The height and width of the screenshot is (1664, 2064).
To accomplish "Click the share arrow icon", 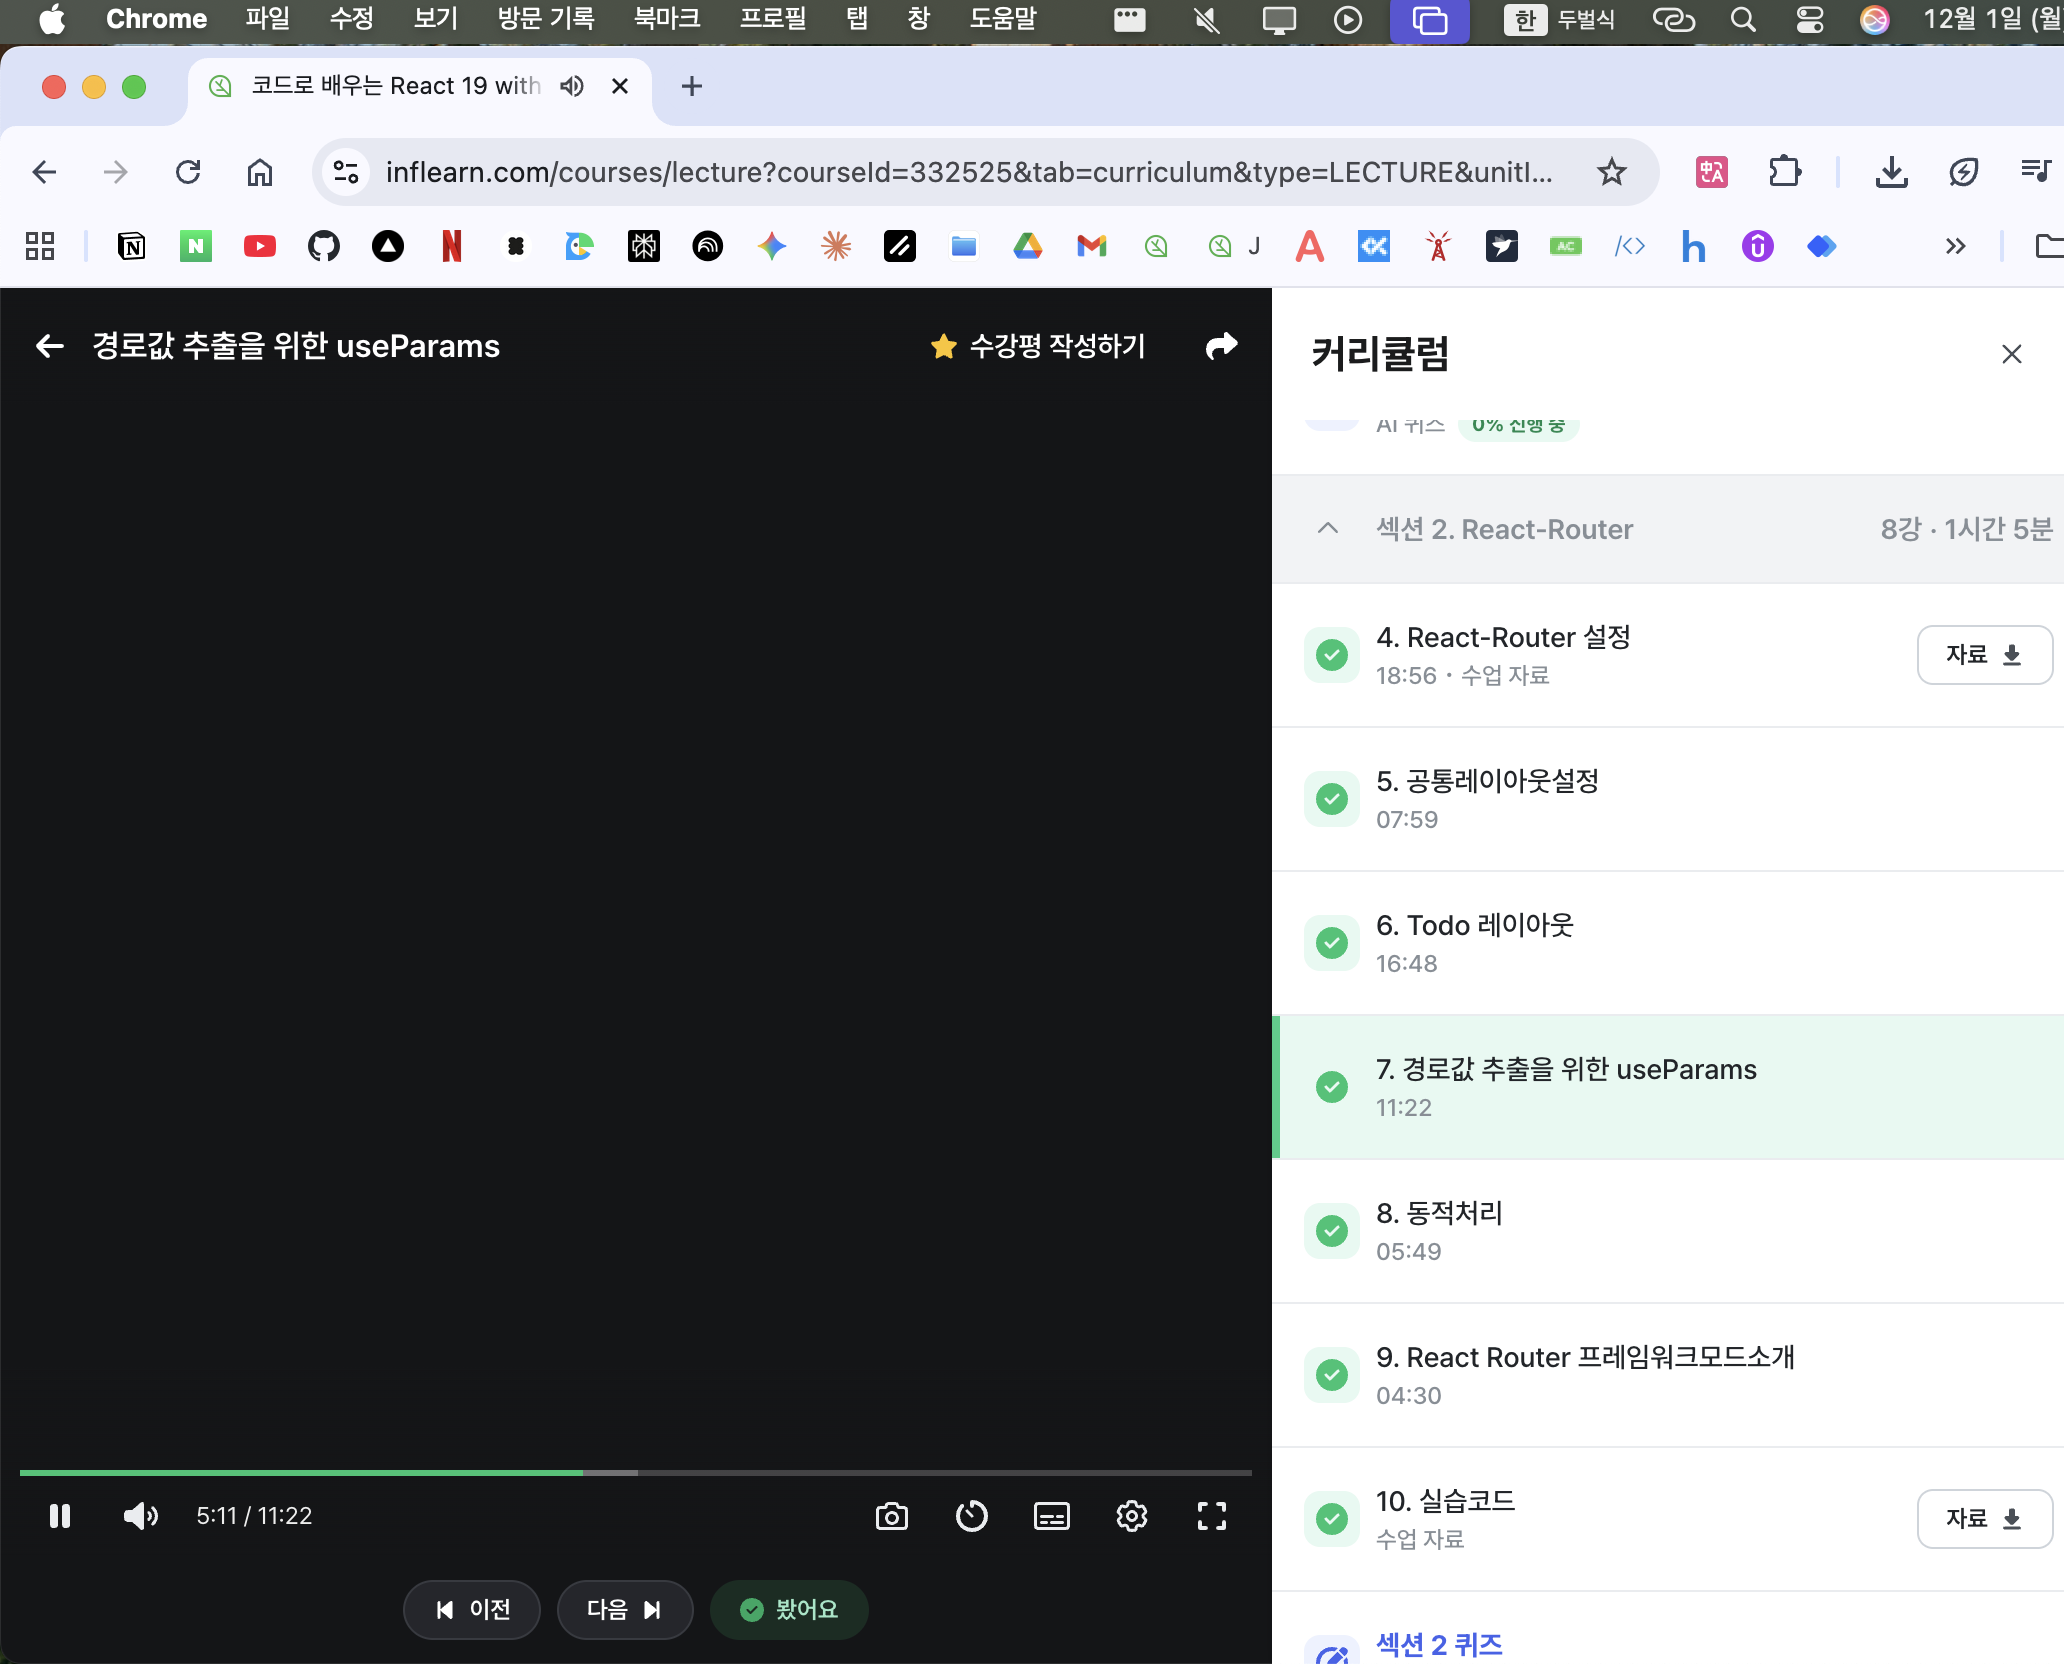I will pyautogui.click(x=1221, y=346).
